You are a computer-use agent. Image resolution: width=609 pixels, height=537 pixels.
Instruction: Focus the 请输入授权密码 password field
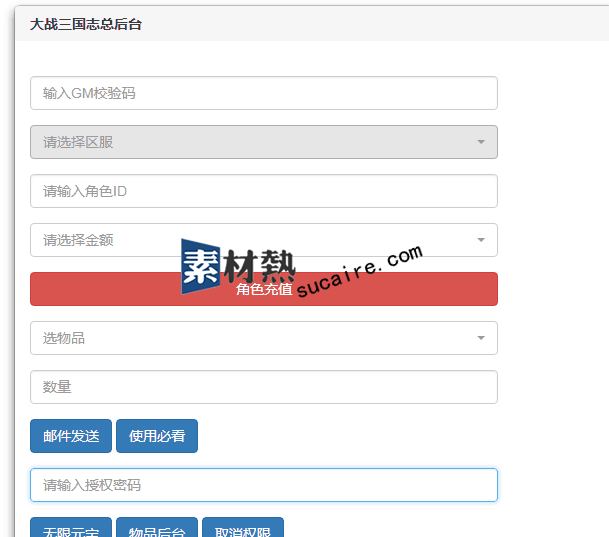point(263,485)
